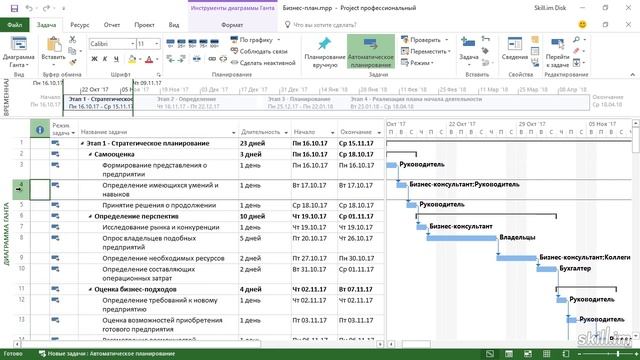Insert a new task with Задача button
The image size is (640, 360).
pos(468,52)
